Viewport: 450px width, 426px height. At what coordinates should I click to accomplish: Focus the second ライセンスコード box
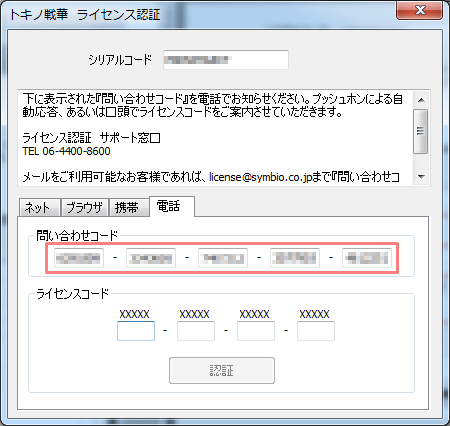(x=196, y=331)
